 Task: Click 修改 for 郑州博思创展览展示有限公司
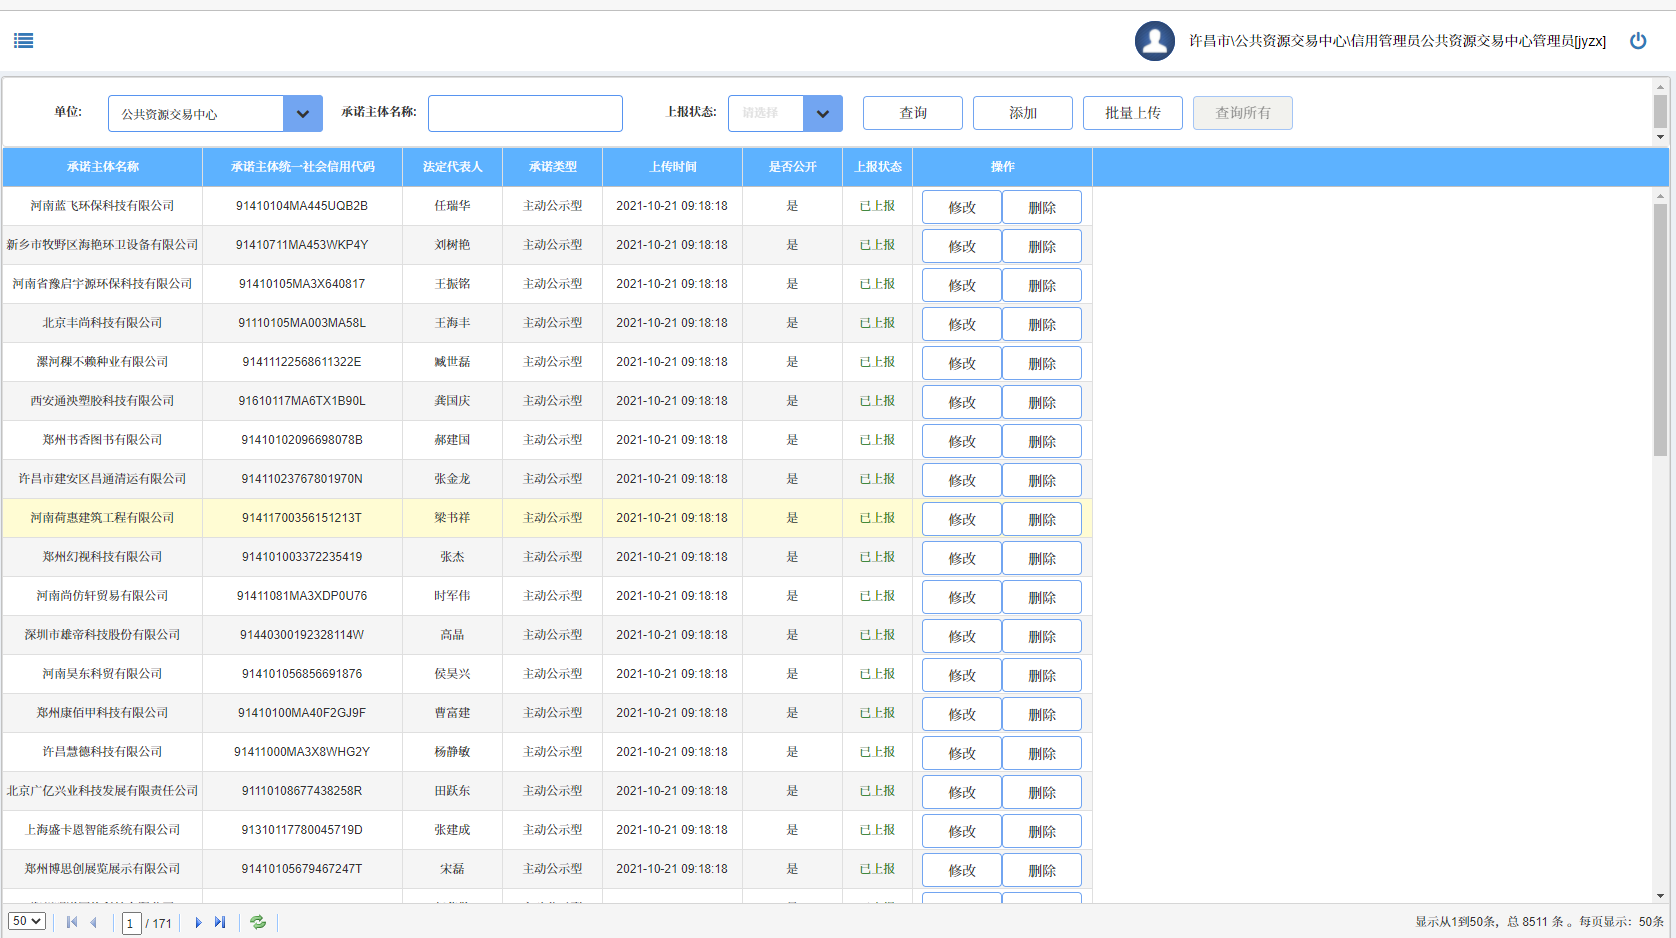(x=962, y=870)
